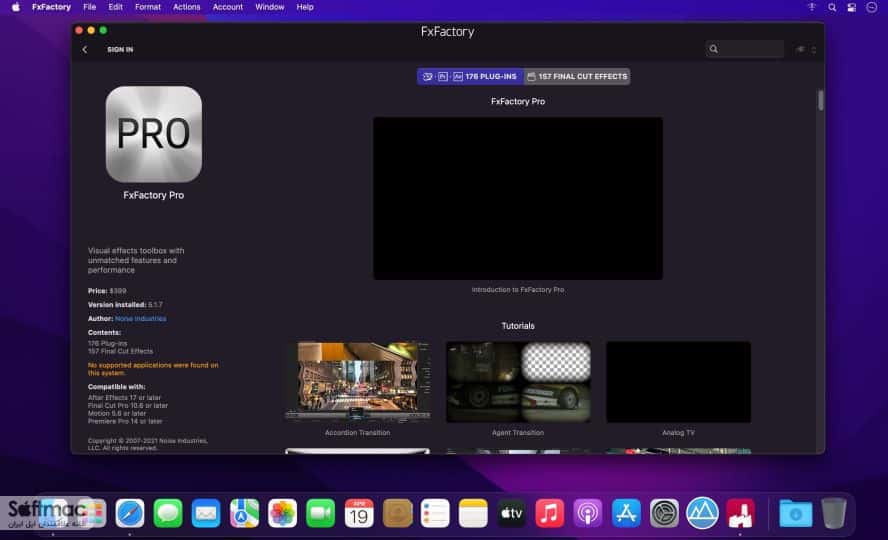The image size is (888, 540).
Task: Open the Downloads folder in the dock
Action: 795,513
